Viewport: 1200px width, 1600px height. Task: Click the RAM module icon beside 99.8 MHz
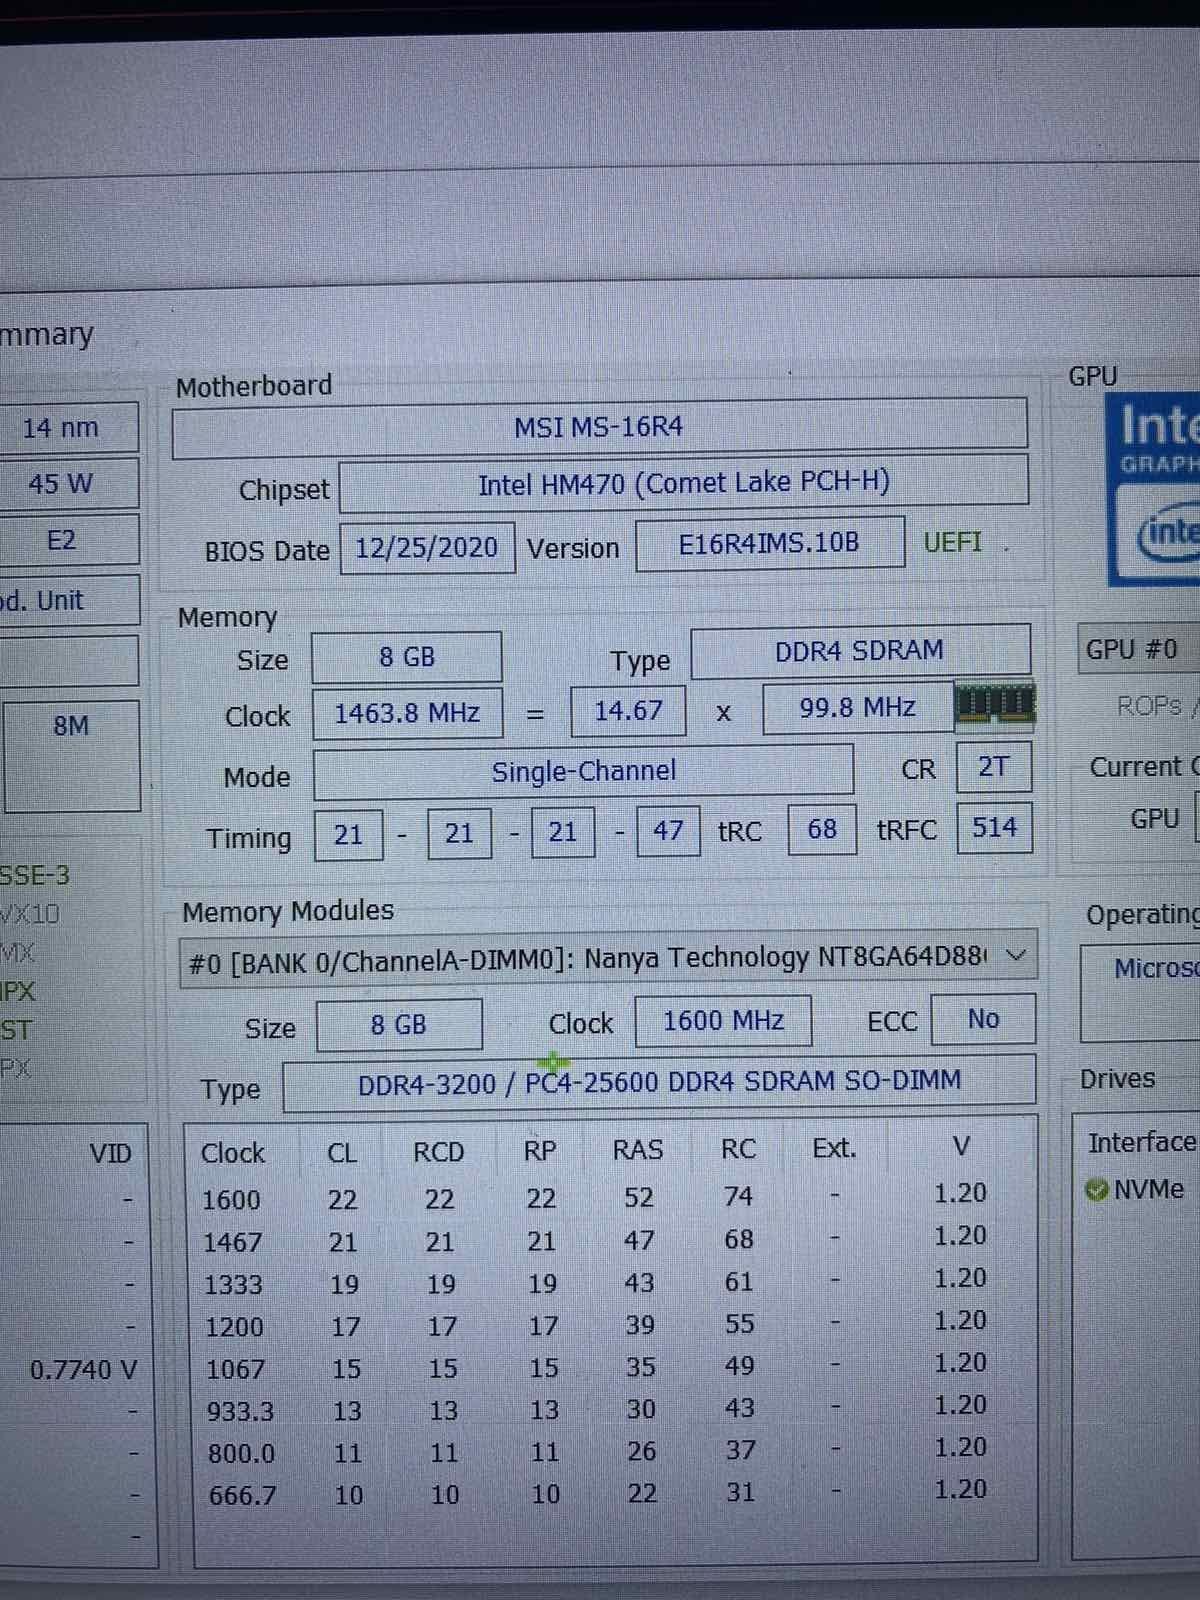pyautogui.click(x=995, y=704)
